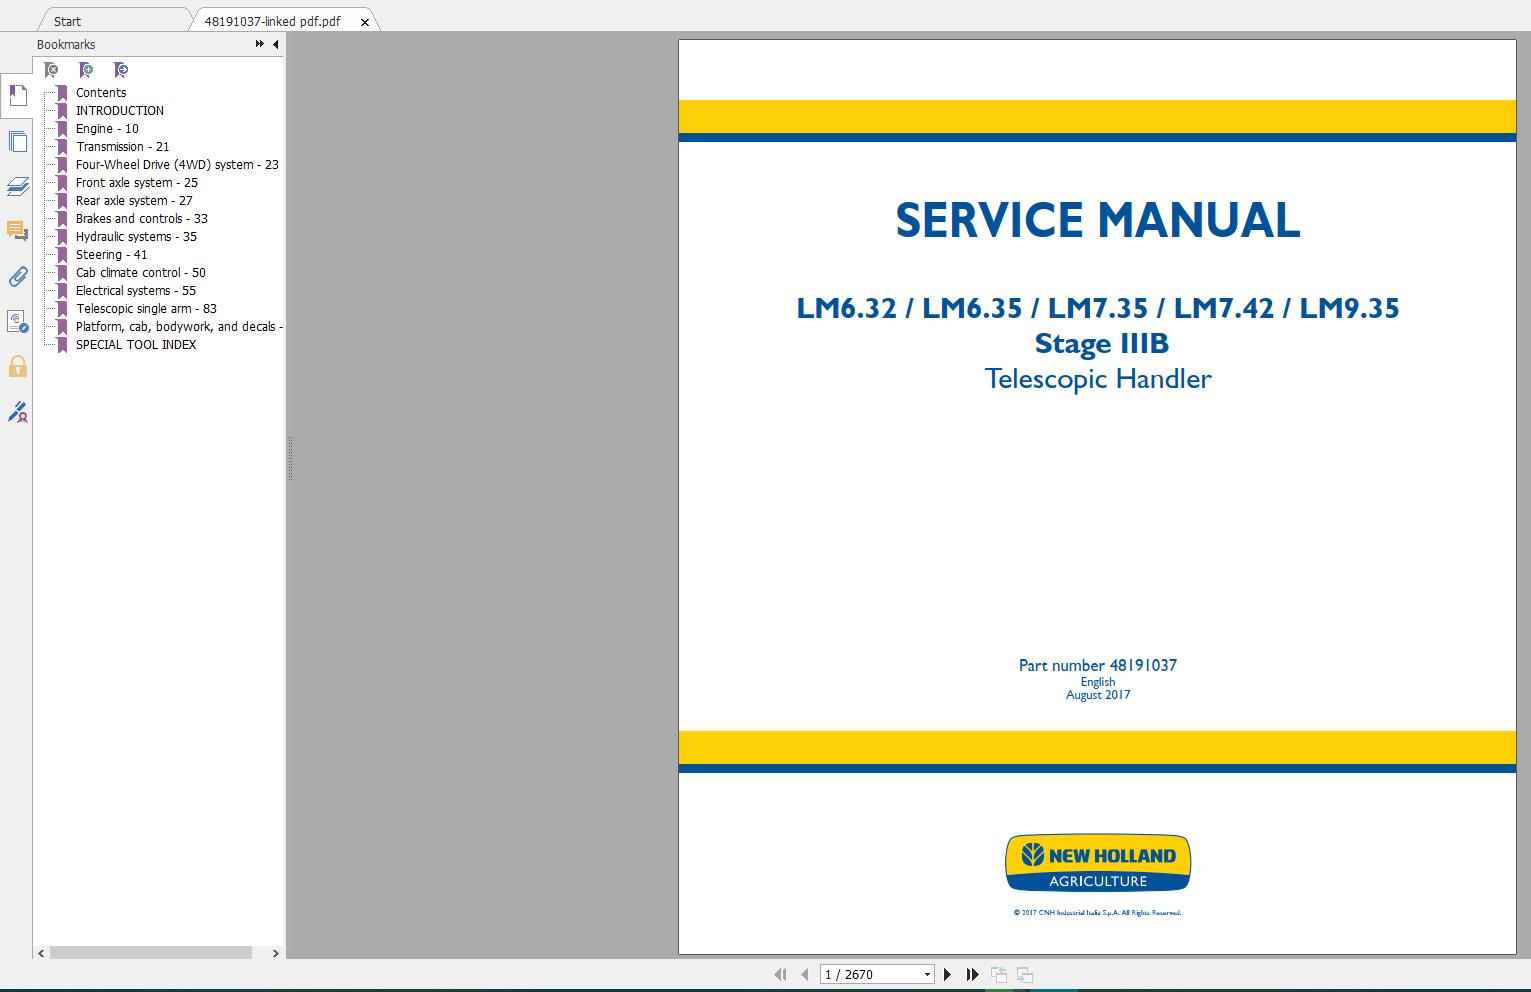Go to the first page
The width and height of the screenshot is (1531, 992).
[x=780, y=974]
